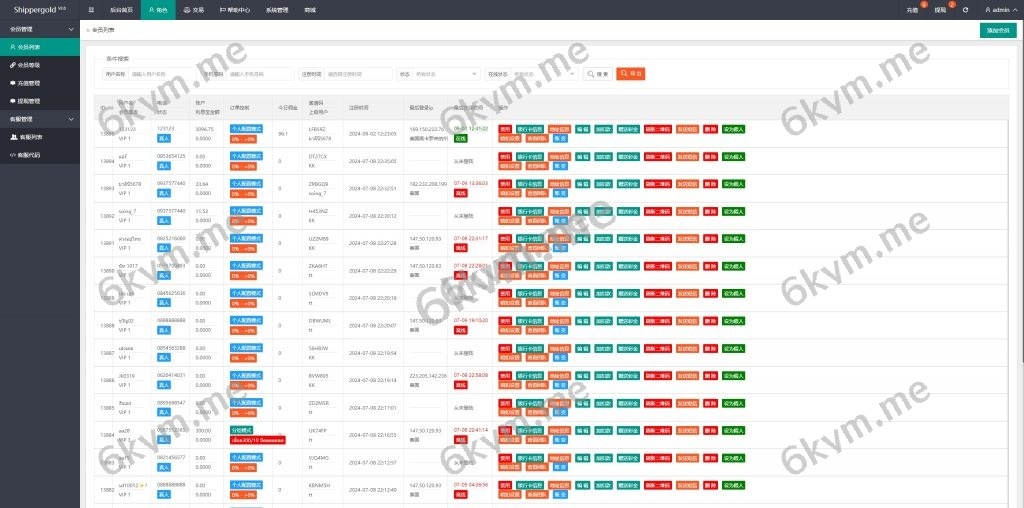Open 会员等级 in the sidebar
Image resolution: width=1024 pixels, height=508 pixels.
pos(29,64)
